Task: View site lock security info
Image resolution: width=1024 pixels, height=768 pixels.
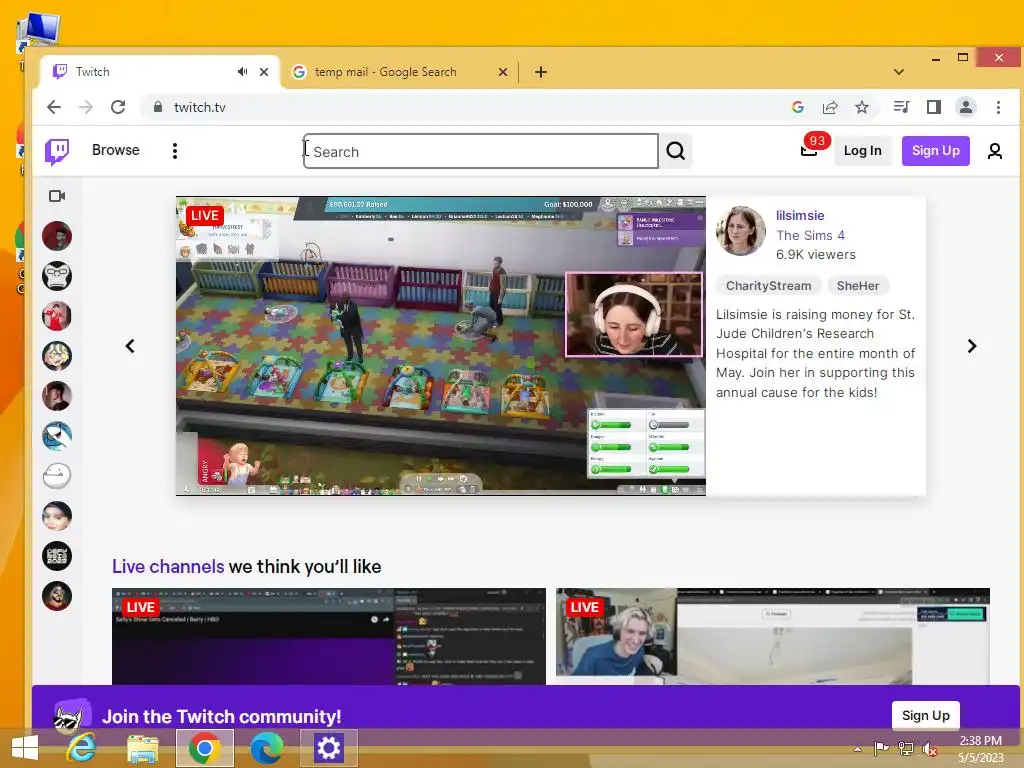Action: point(157,107)
